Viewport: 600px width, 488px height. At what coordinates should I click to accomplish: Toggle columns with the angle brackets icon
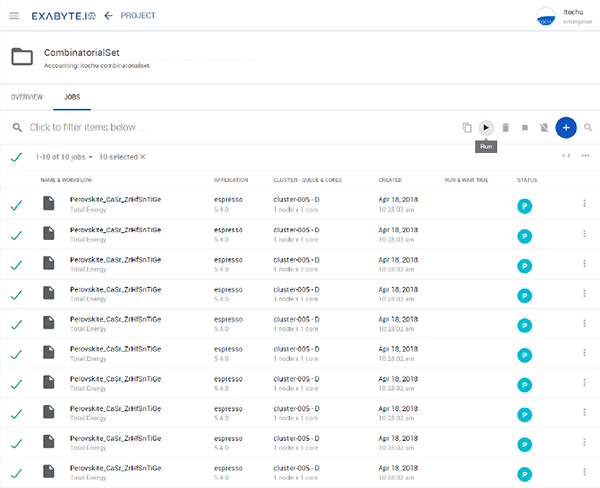point(566,156)
